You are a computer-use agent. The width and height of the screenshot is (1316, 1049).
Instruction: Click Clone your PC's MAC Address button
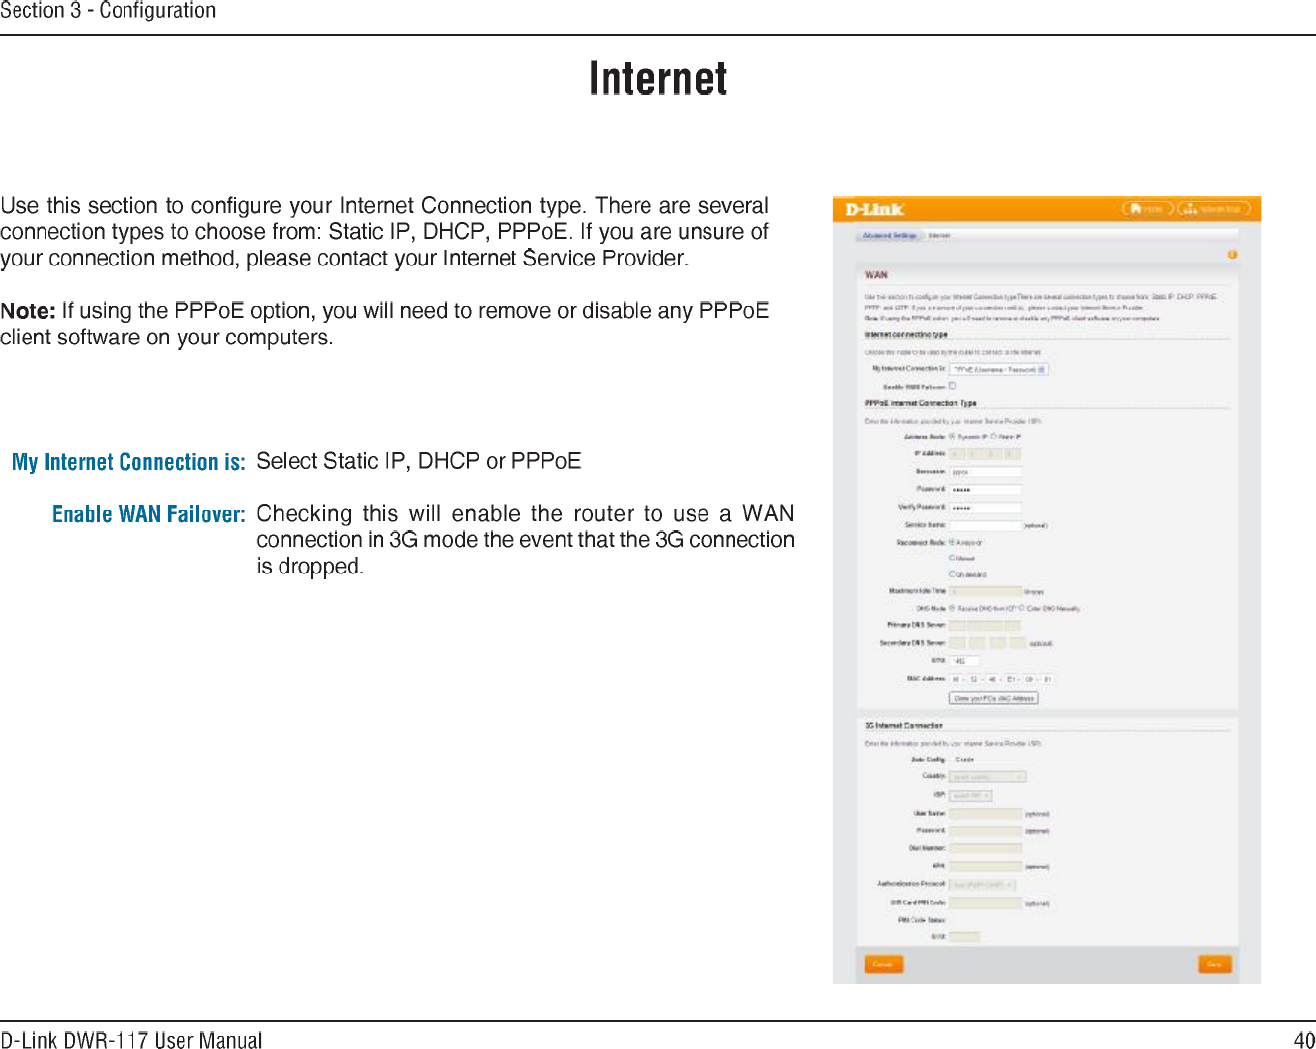pos(993,698)
